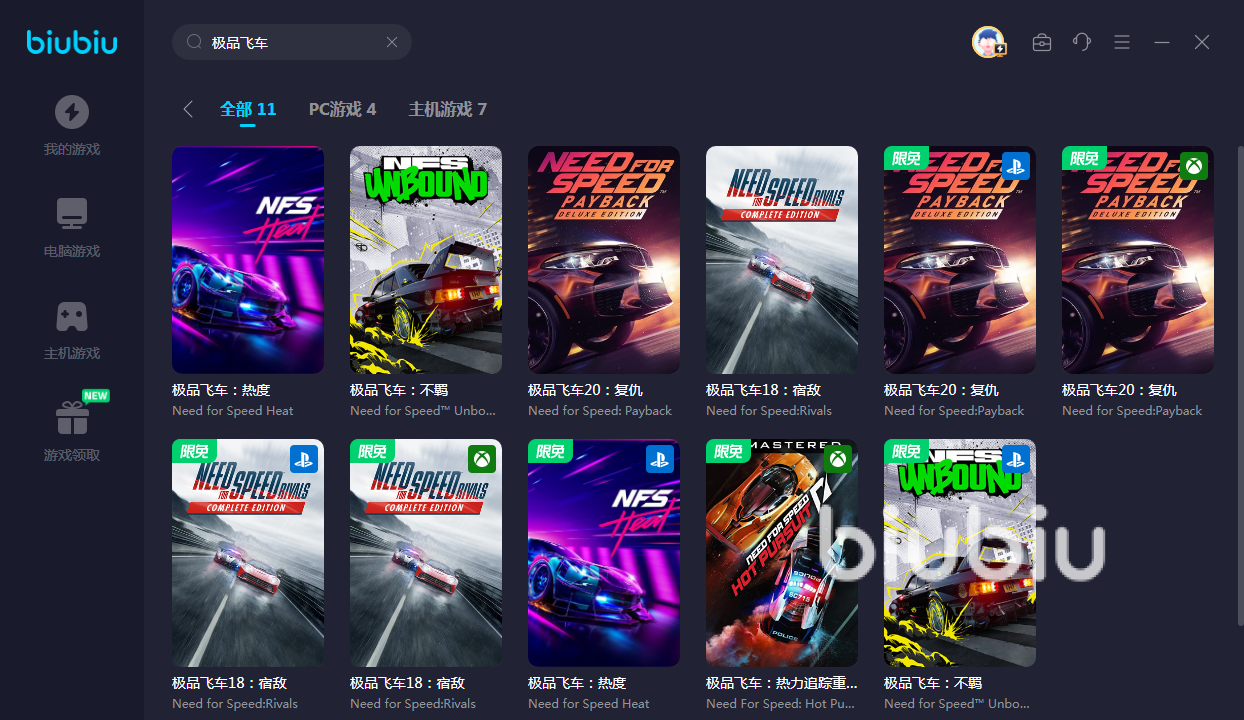The width and height of the screenshot is (1244, 720).
Task: Click the search input field
Action: point(295,42)
